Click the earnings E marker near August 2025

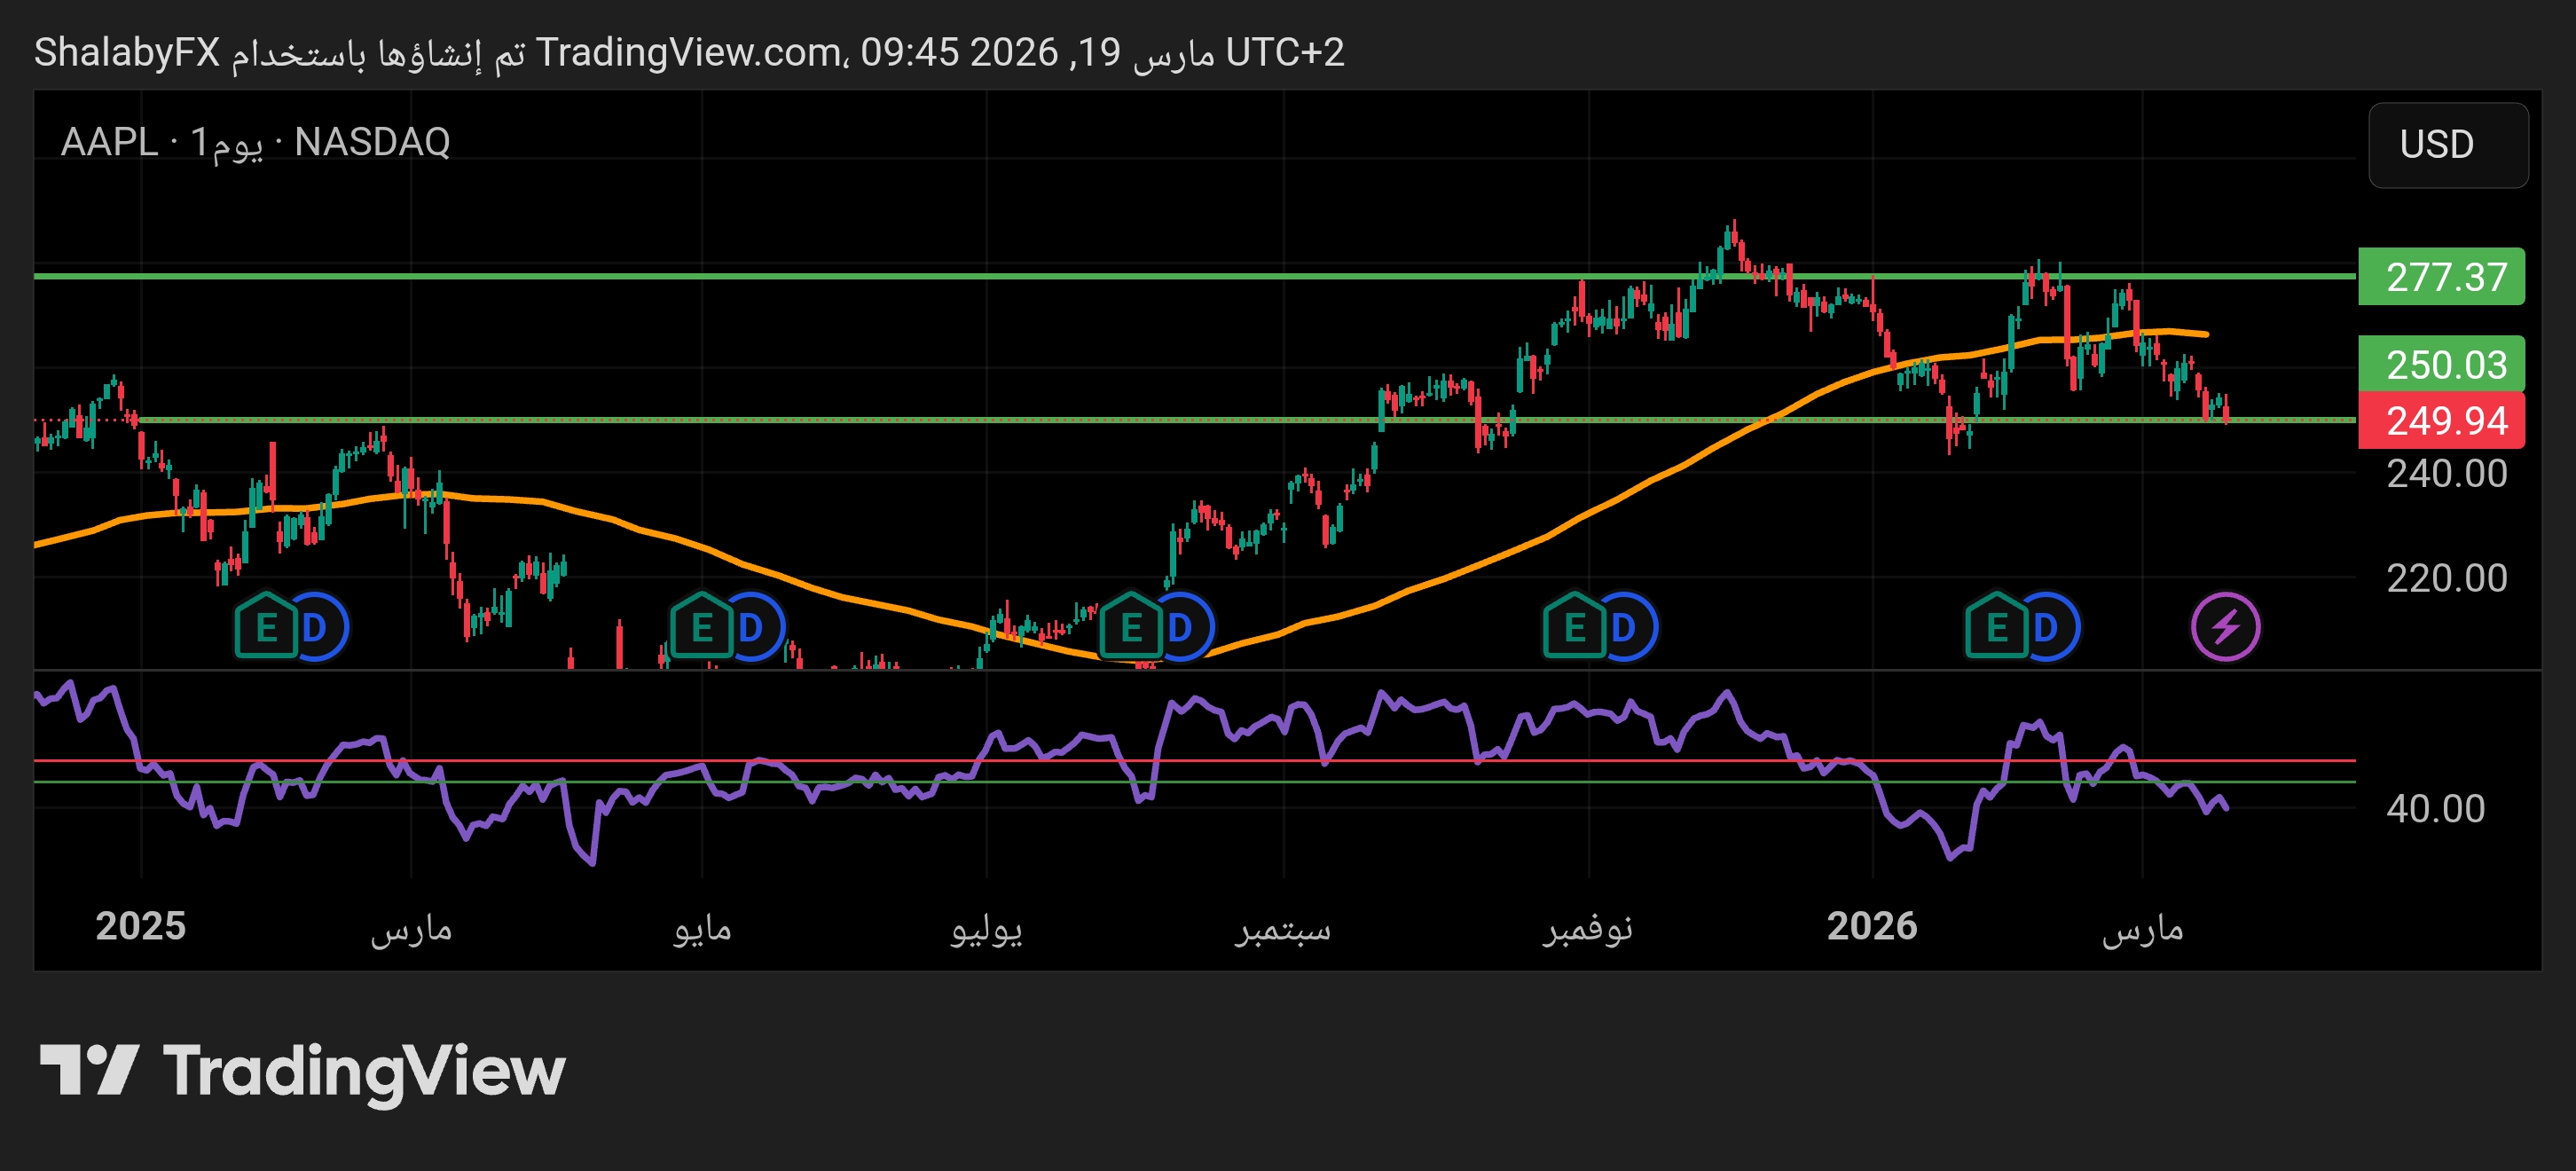(1131, 627)
